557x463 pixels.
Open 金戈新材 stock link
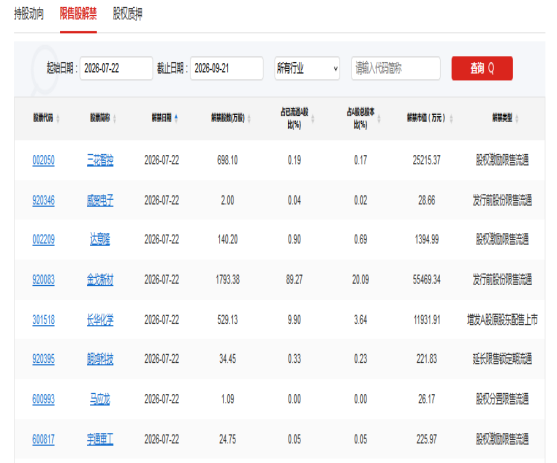tap(100, 280)
